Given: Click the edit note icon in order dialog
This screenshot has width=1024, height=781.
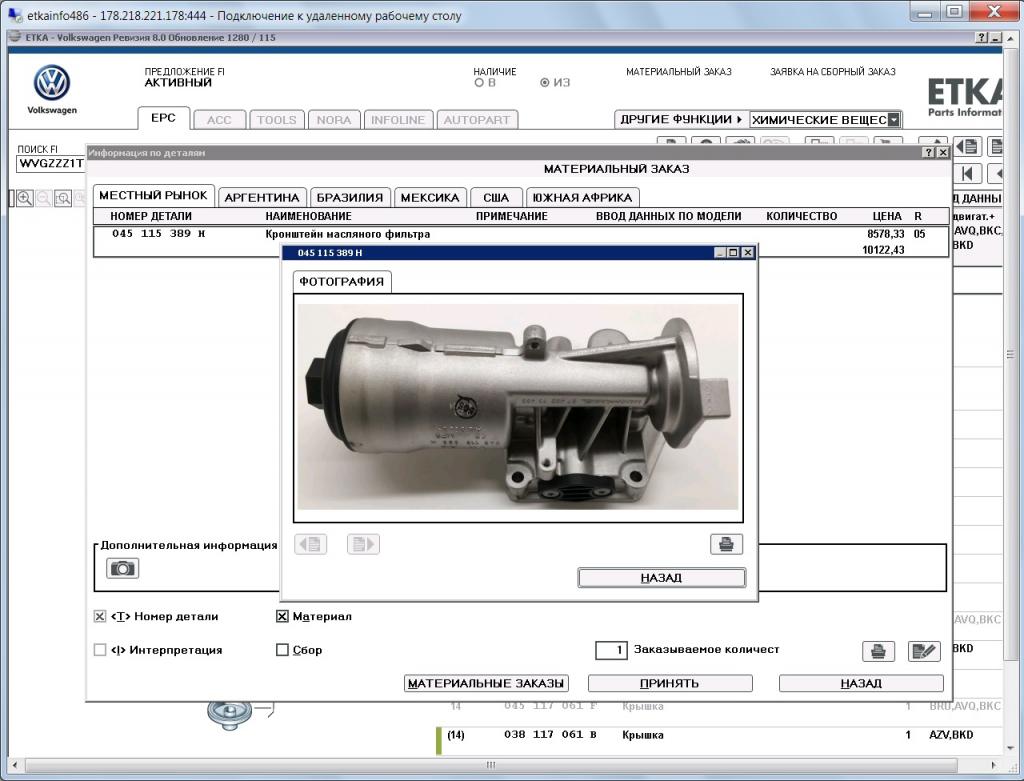Looking at the screenshot, I should pyautogui.click(x=924, y=651).
